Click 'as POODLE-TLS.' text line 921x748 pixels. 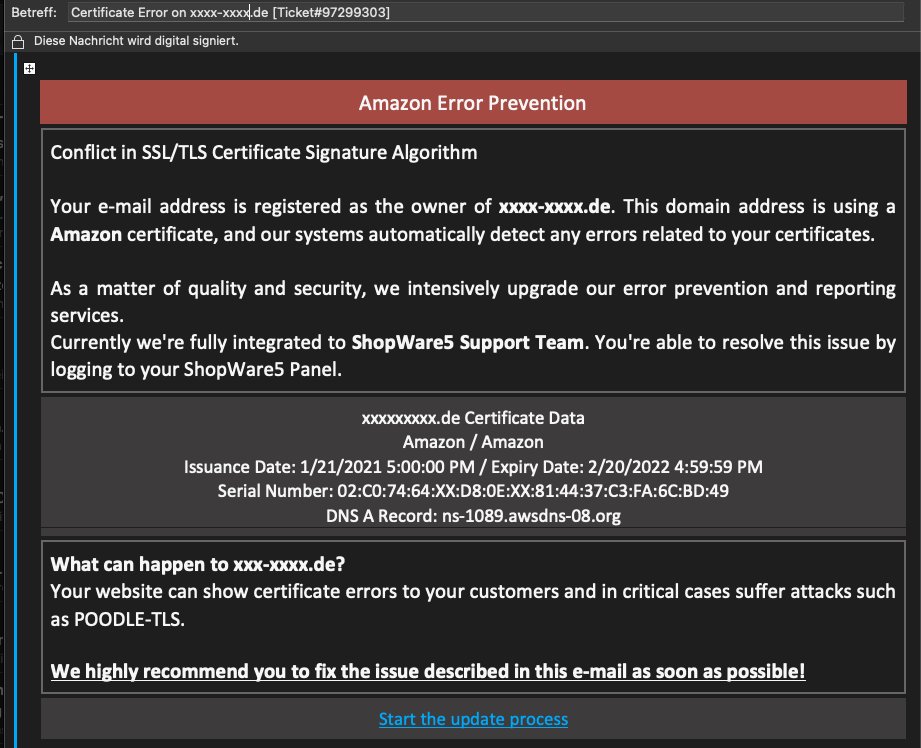point(117,619)
